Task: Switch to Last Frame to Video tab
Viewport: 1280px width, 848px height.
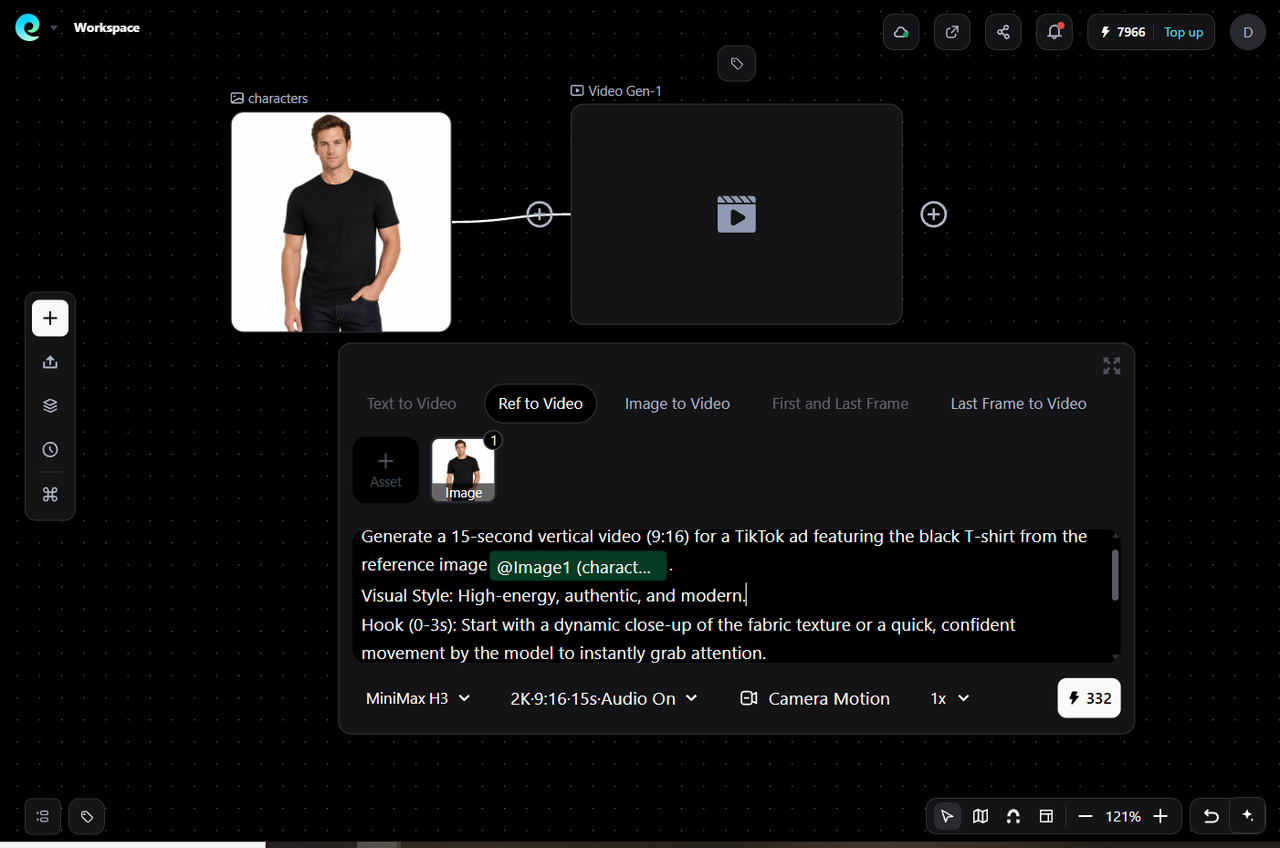Action: point(1018,404)
